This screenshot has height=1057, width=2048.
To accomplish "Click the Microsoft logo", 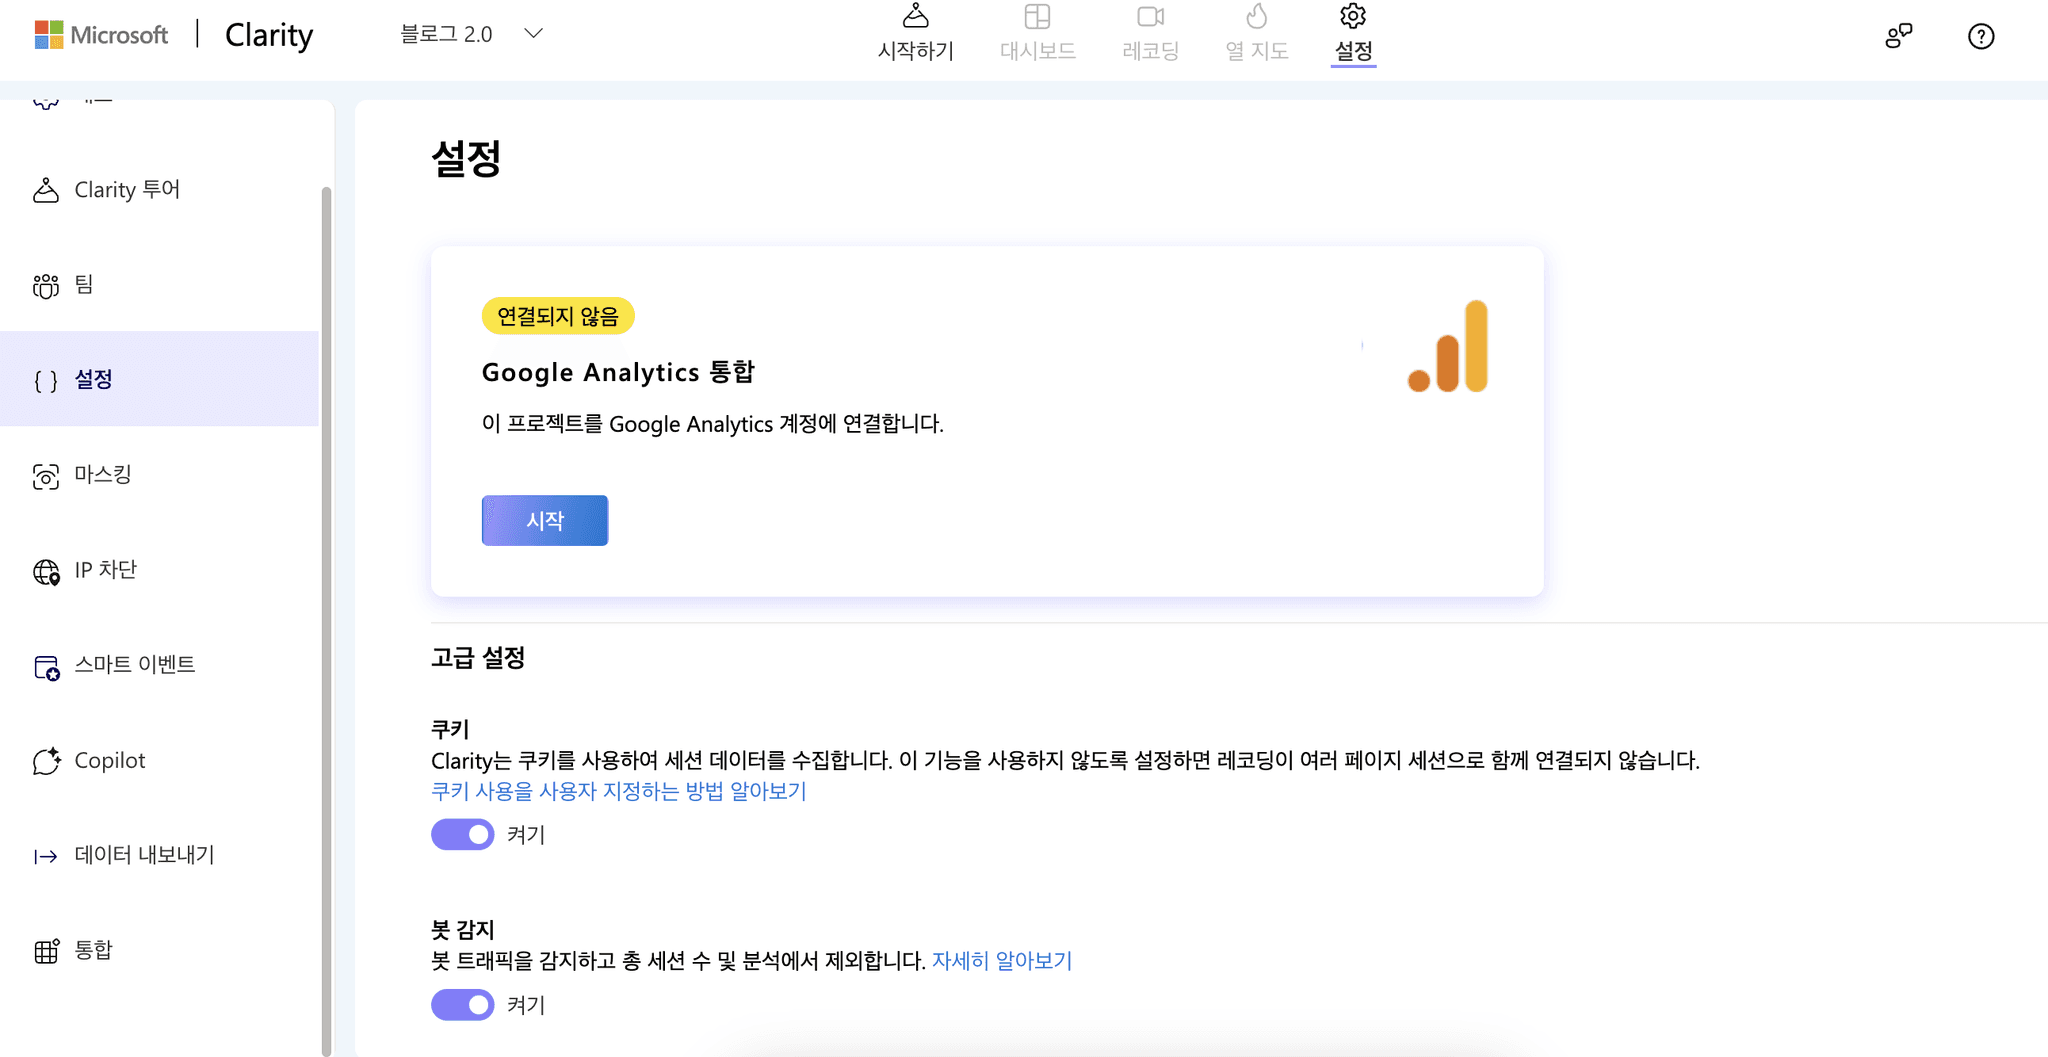I will [x=101, y=35].
